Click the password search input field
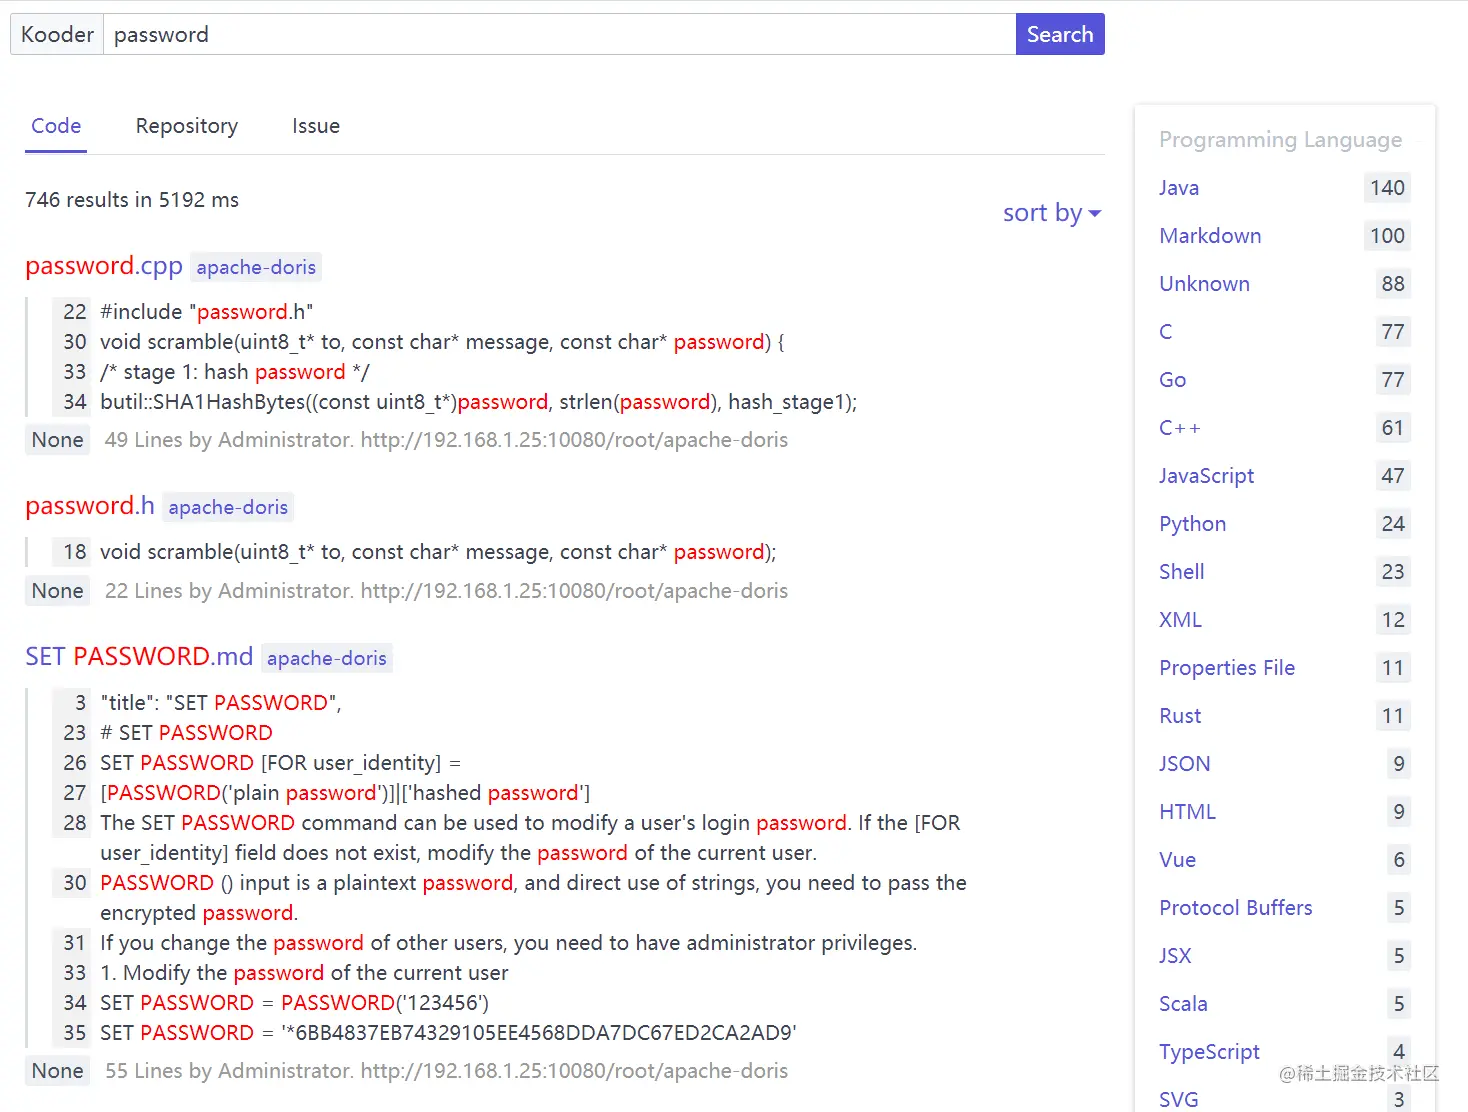Viewport: 1468px width, 1112px height. click(559, 34)
